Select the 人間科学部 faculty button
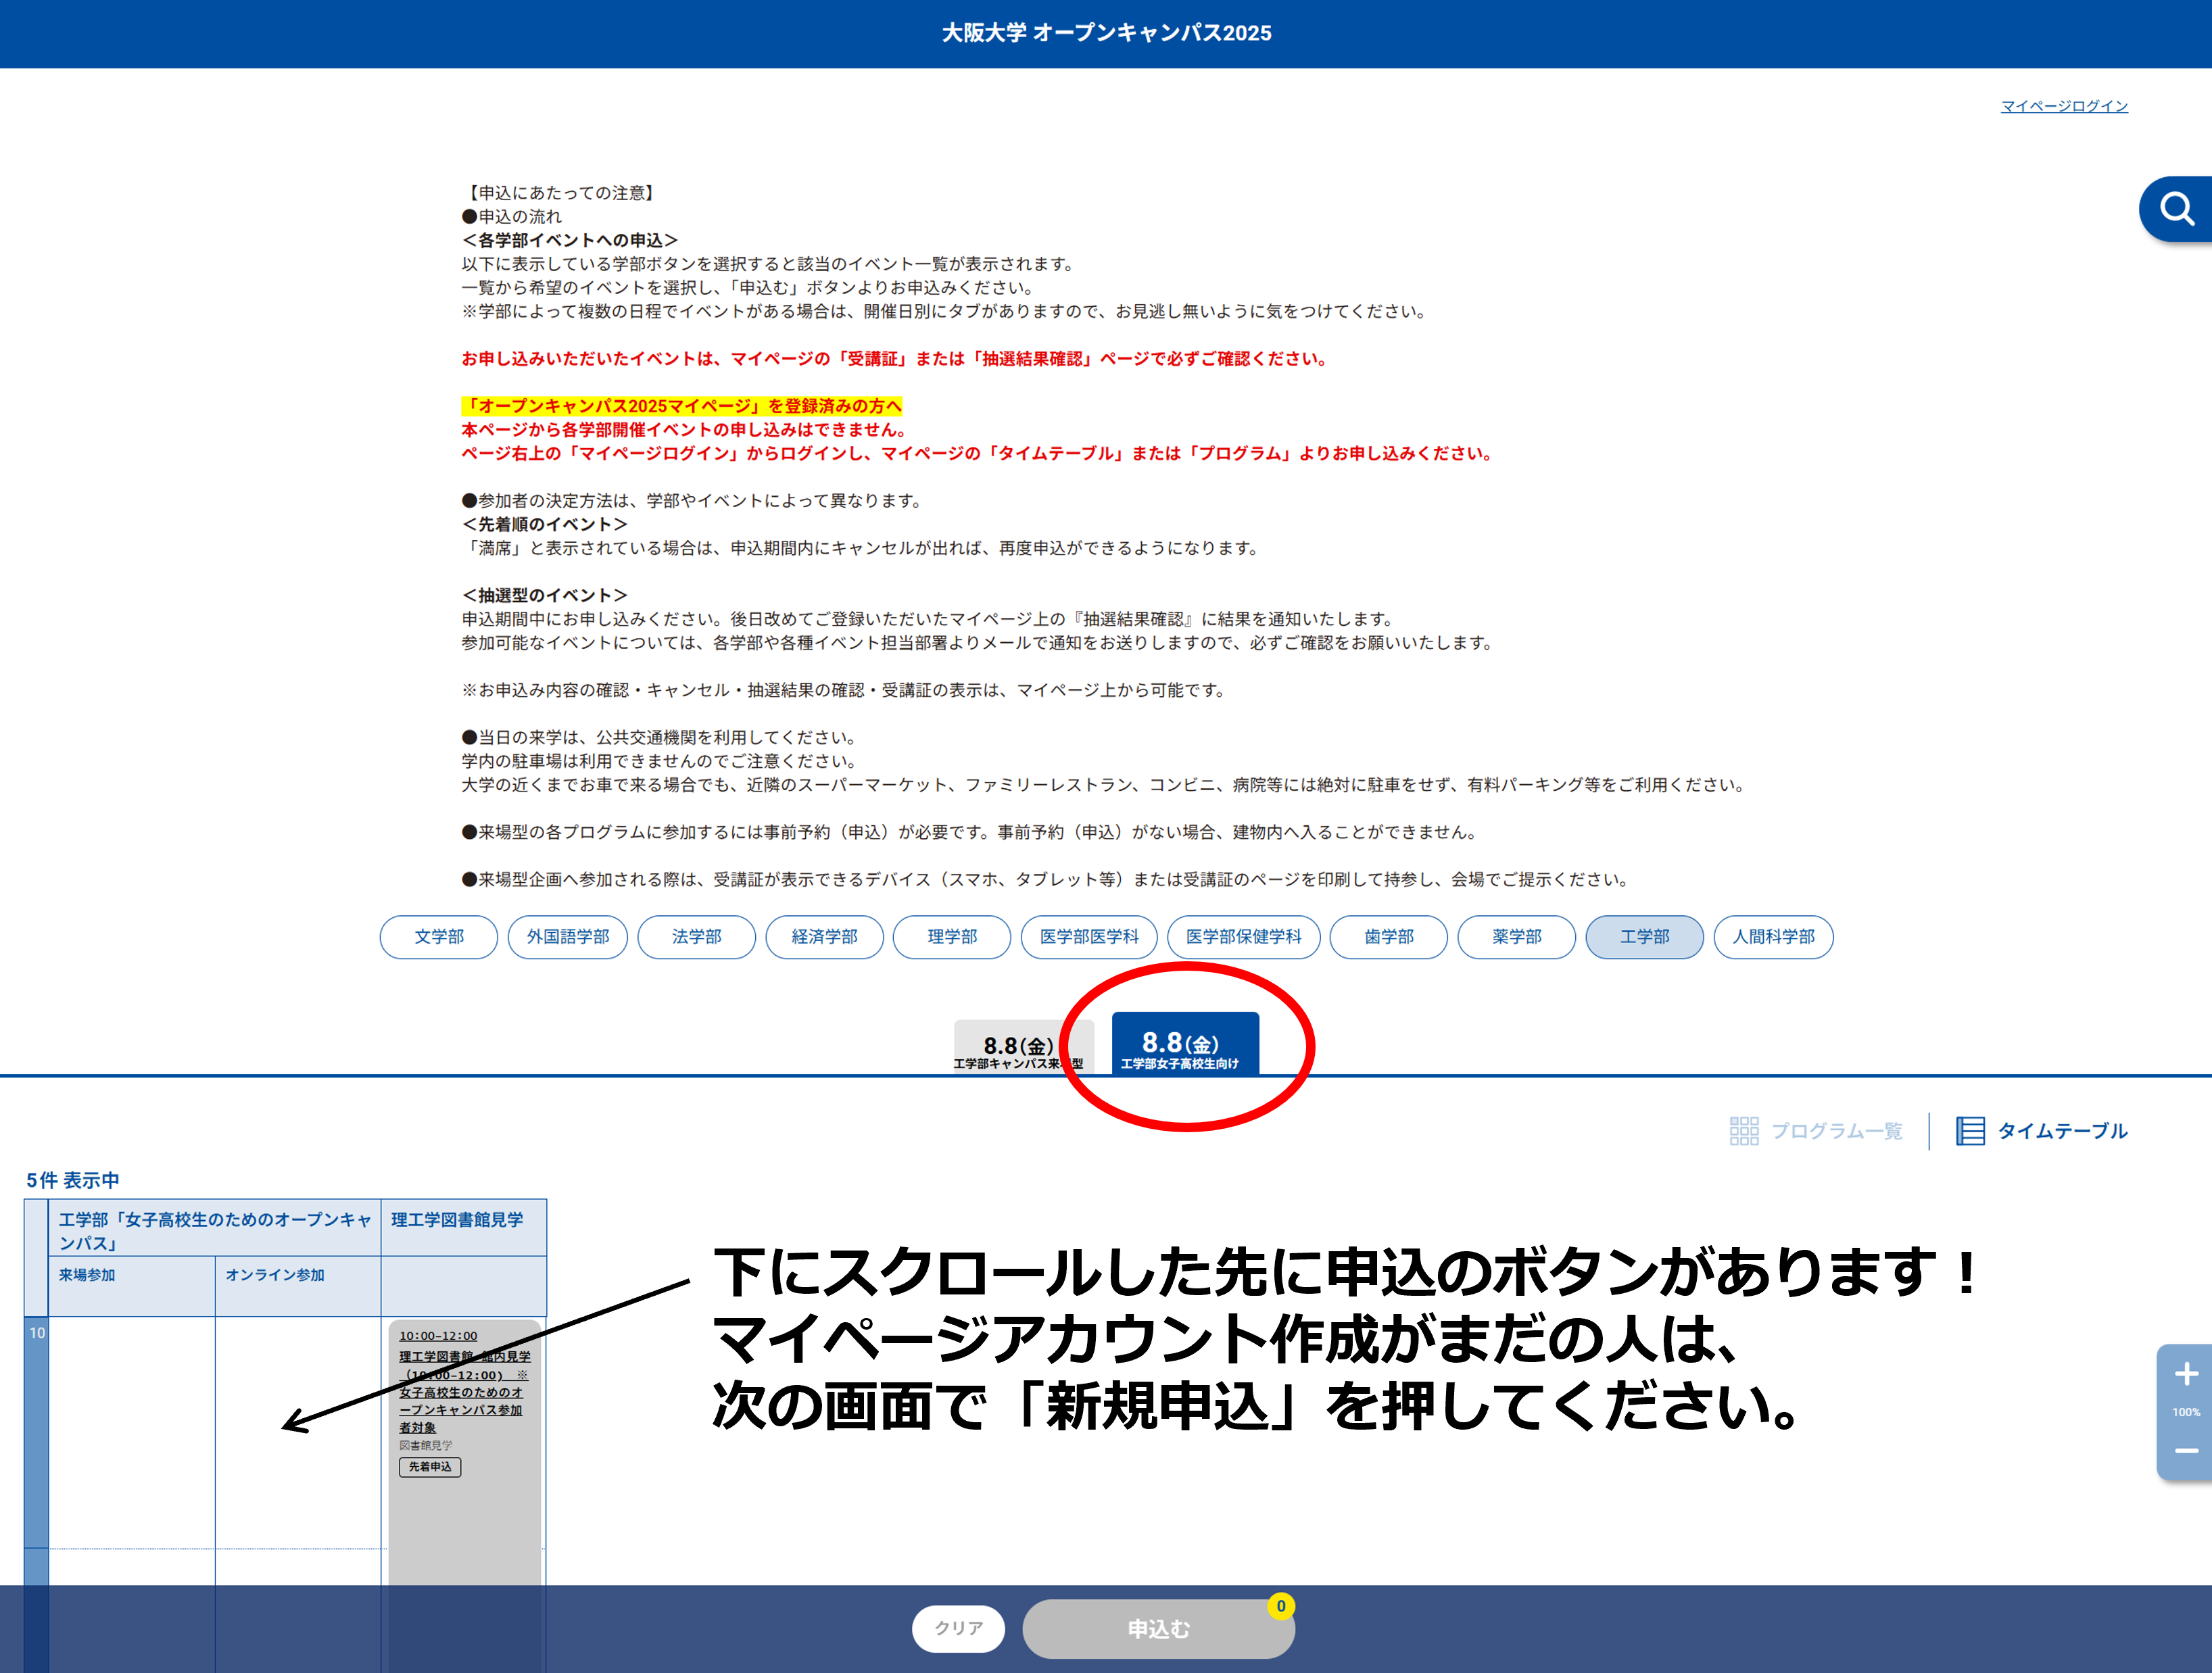 pos(1774,937)
